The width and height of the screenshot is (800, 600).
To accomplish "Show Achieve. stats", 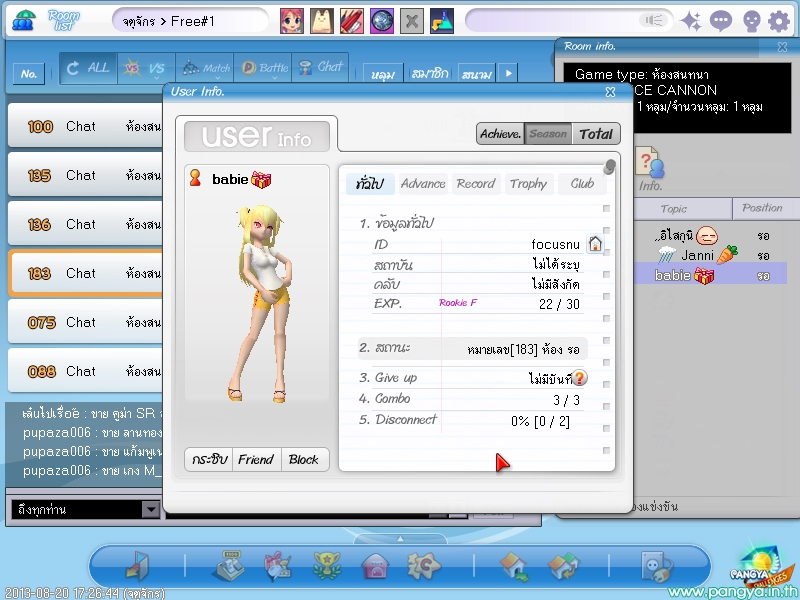I will [501, 134].
